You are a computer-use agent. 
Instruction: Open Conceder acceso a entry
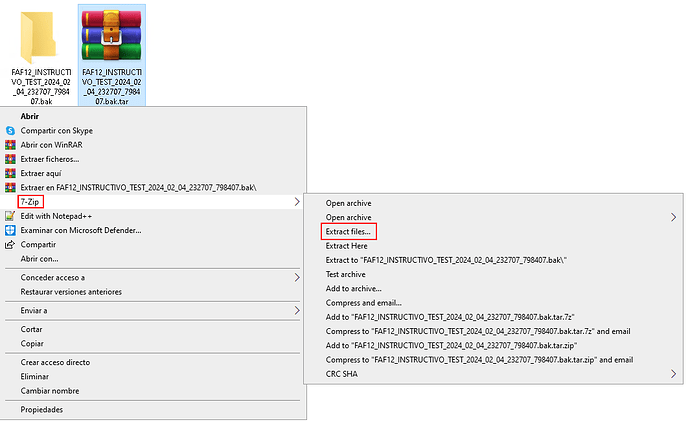pos(52,278)
